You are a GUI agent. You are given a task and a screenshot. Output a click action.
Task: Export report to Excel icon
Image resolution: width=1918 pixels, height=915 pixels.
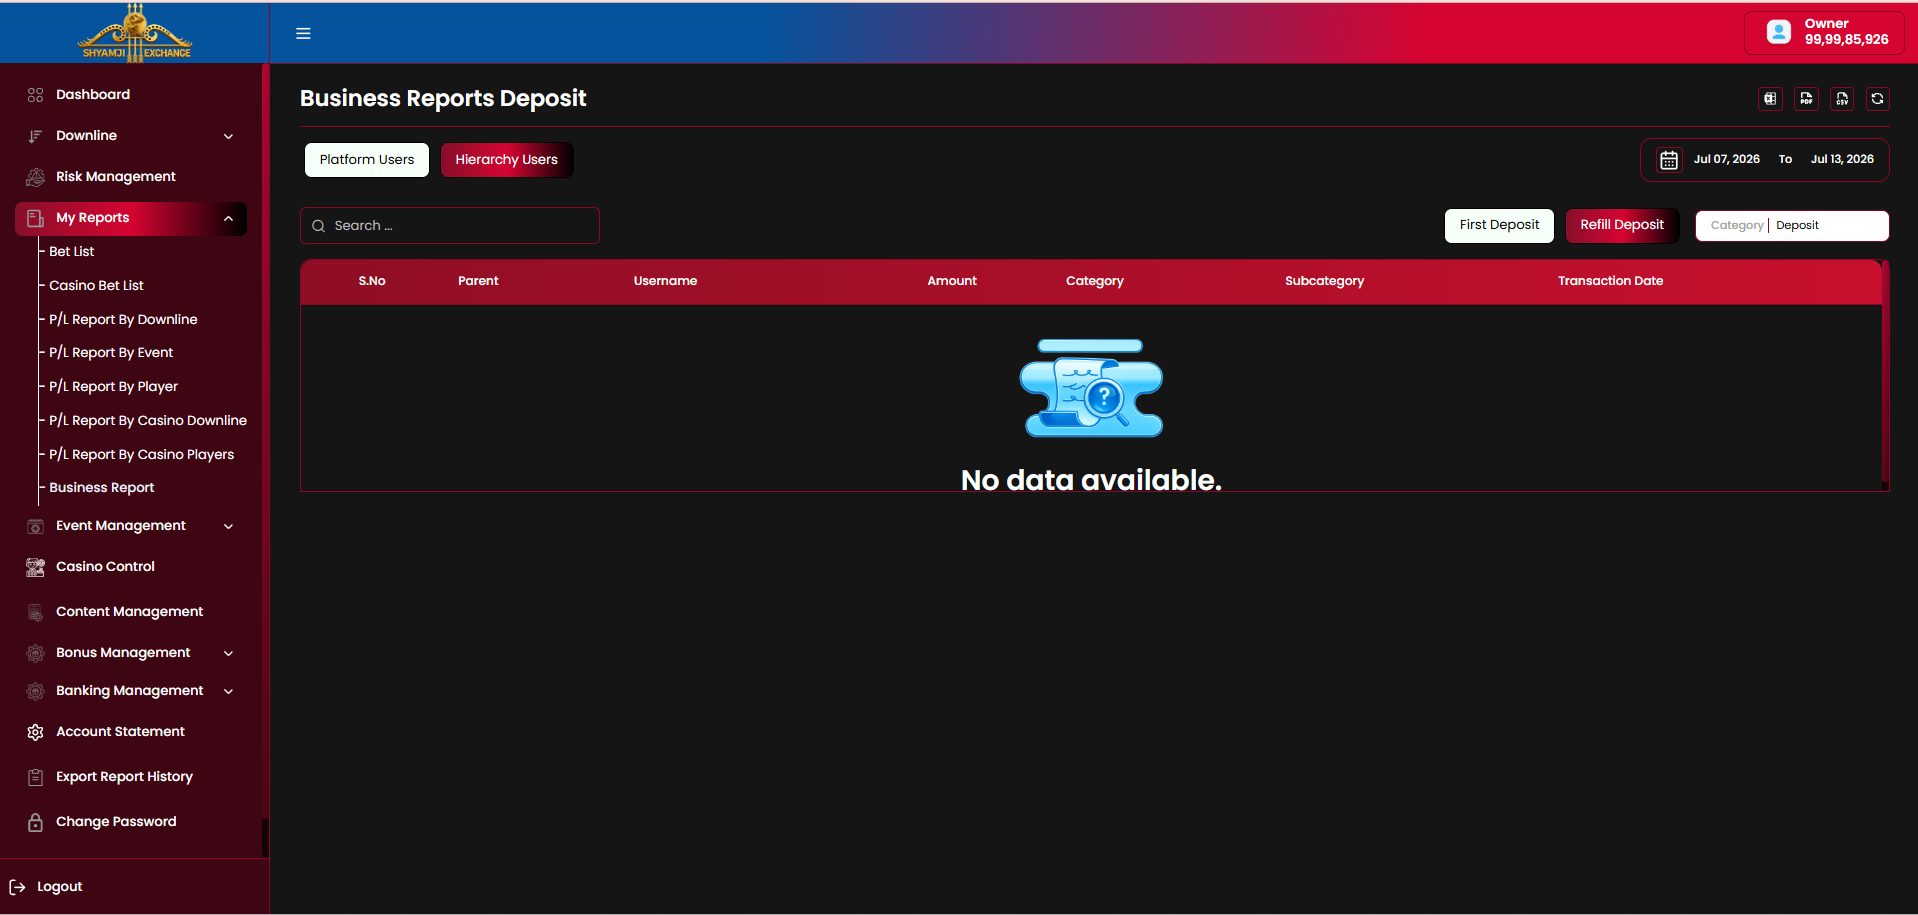pos(1770,99)
